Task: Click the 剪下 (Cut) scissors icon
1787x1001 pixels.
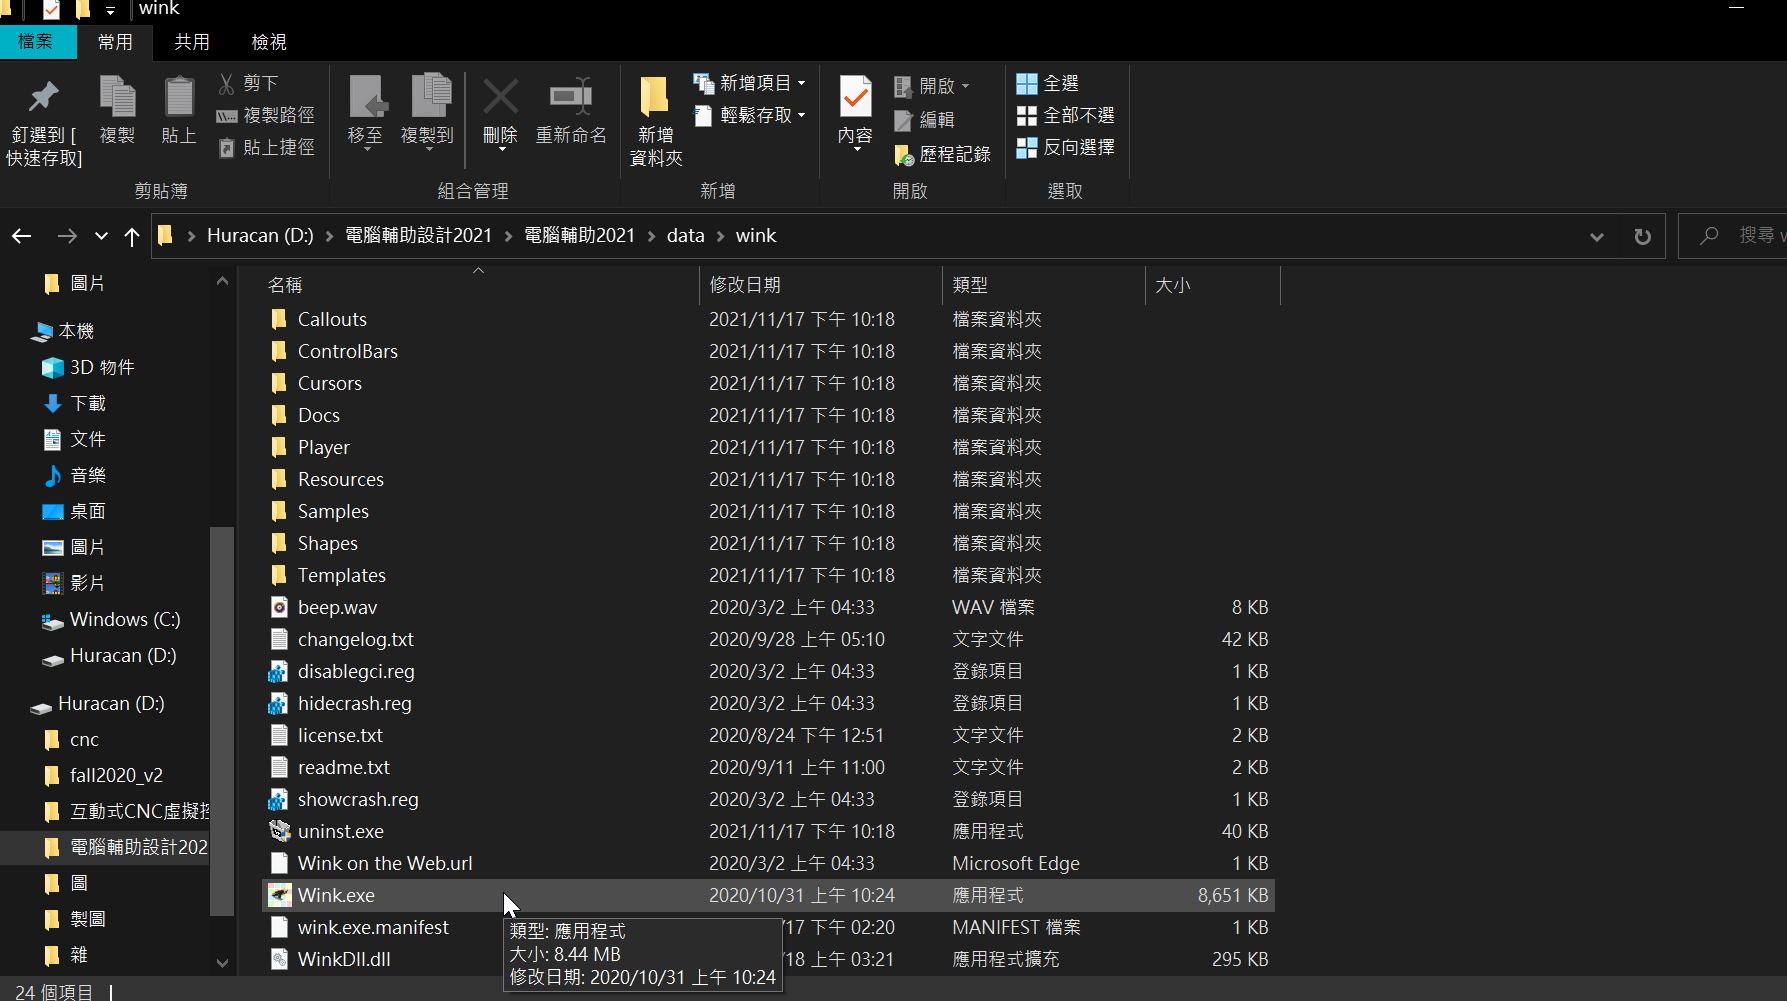Action: coord(227,84)
